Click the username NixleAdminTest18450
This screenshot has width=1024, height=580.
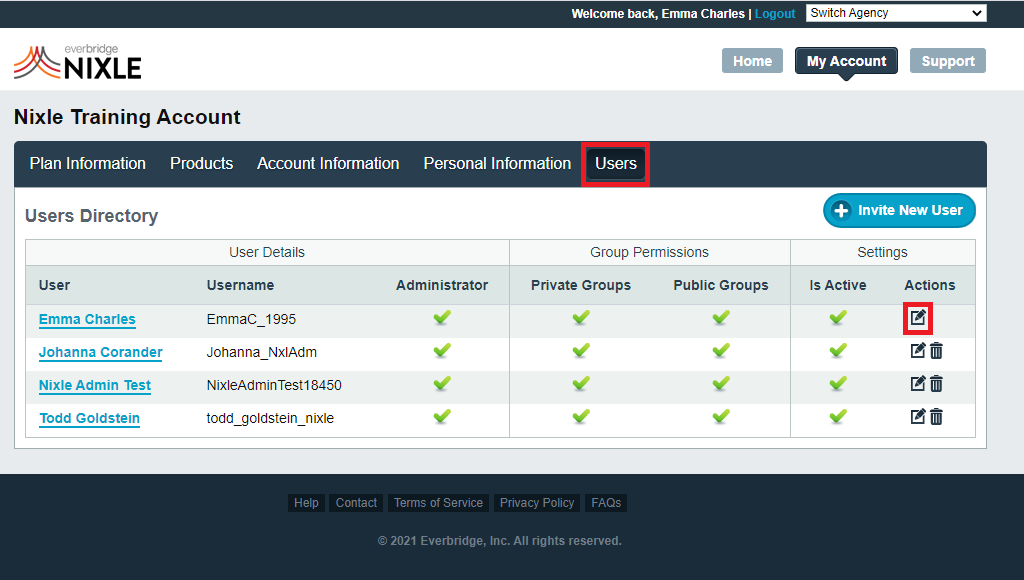pos(274,385)
